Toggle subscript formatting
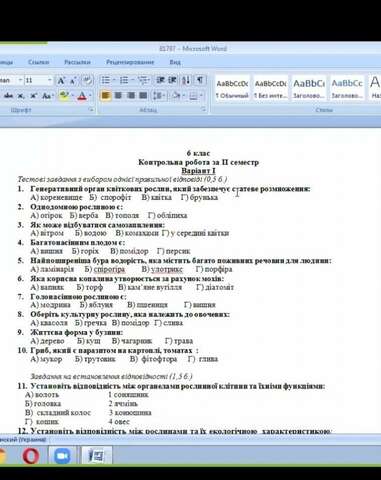 click(x=21, y=96)
